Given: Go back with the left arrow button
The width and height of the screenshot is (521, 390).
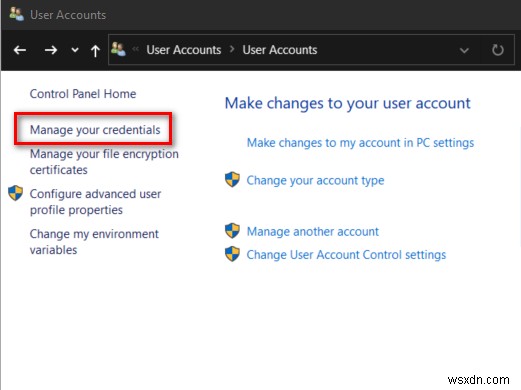Looking at the screenshot, I should 20,50.
